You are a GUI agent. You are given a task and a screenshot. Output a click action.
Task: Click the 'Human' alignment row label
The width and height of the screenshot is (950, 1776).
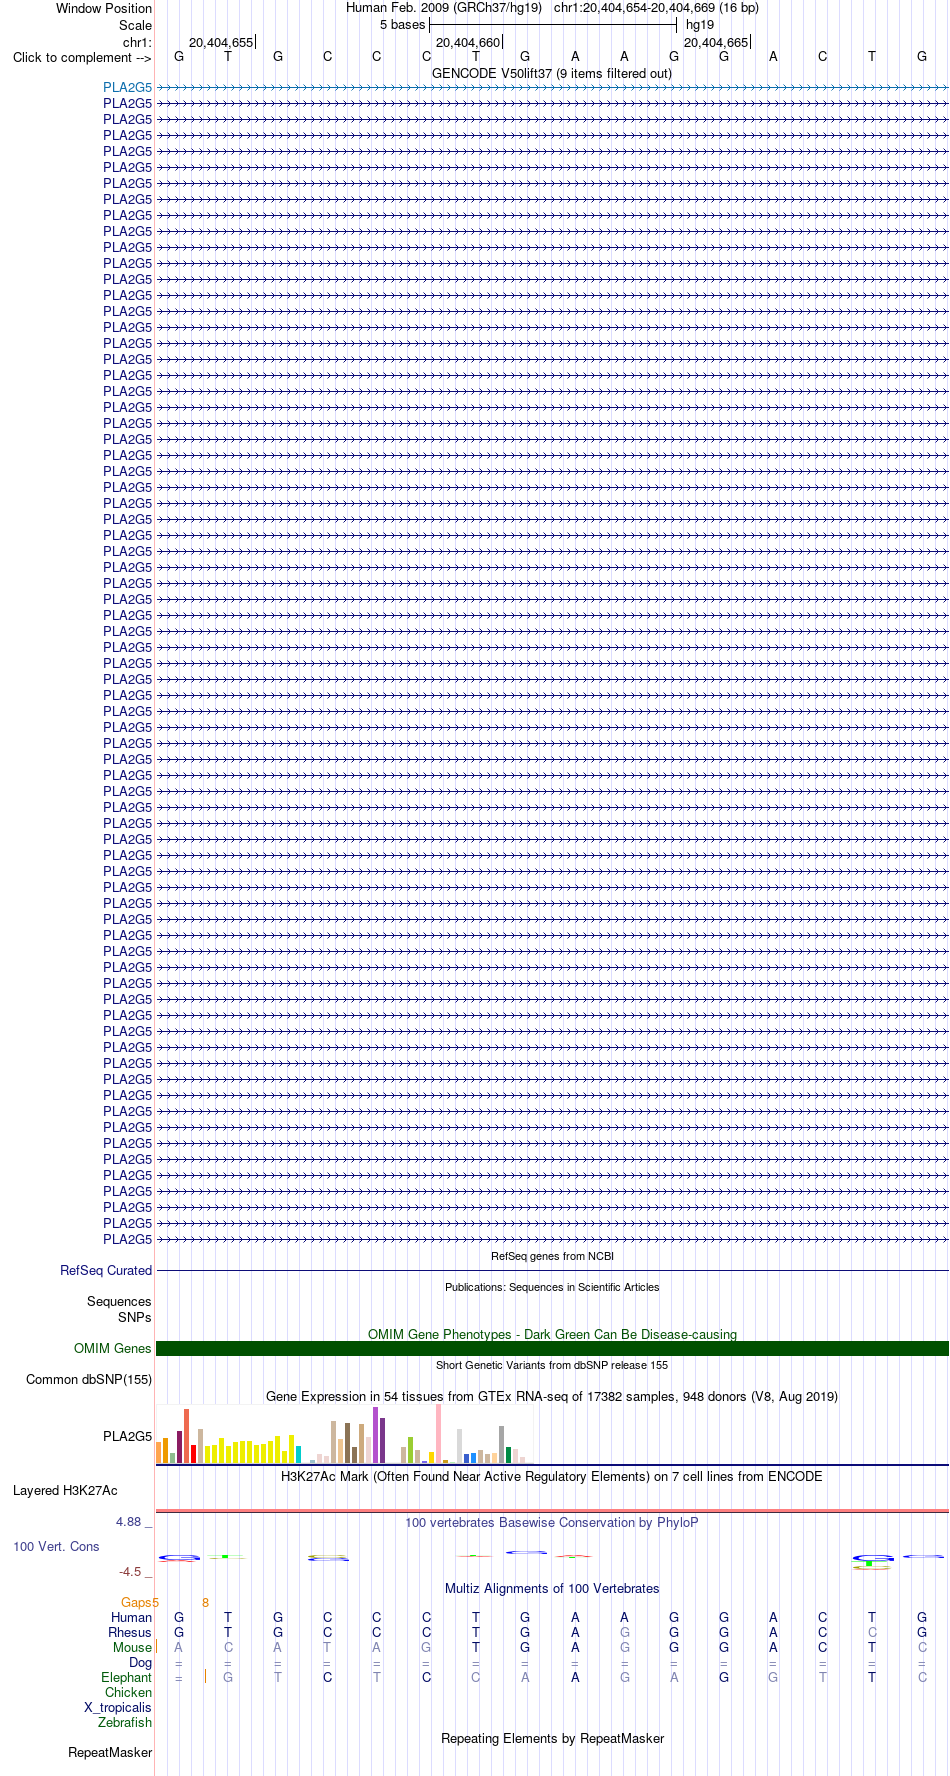point(132,1617)
